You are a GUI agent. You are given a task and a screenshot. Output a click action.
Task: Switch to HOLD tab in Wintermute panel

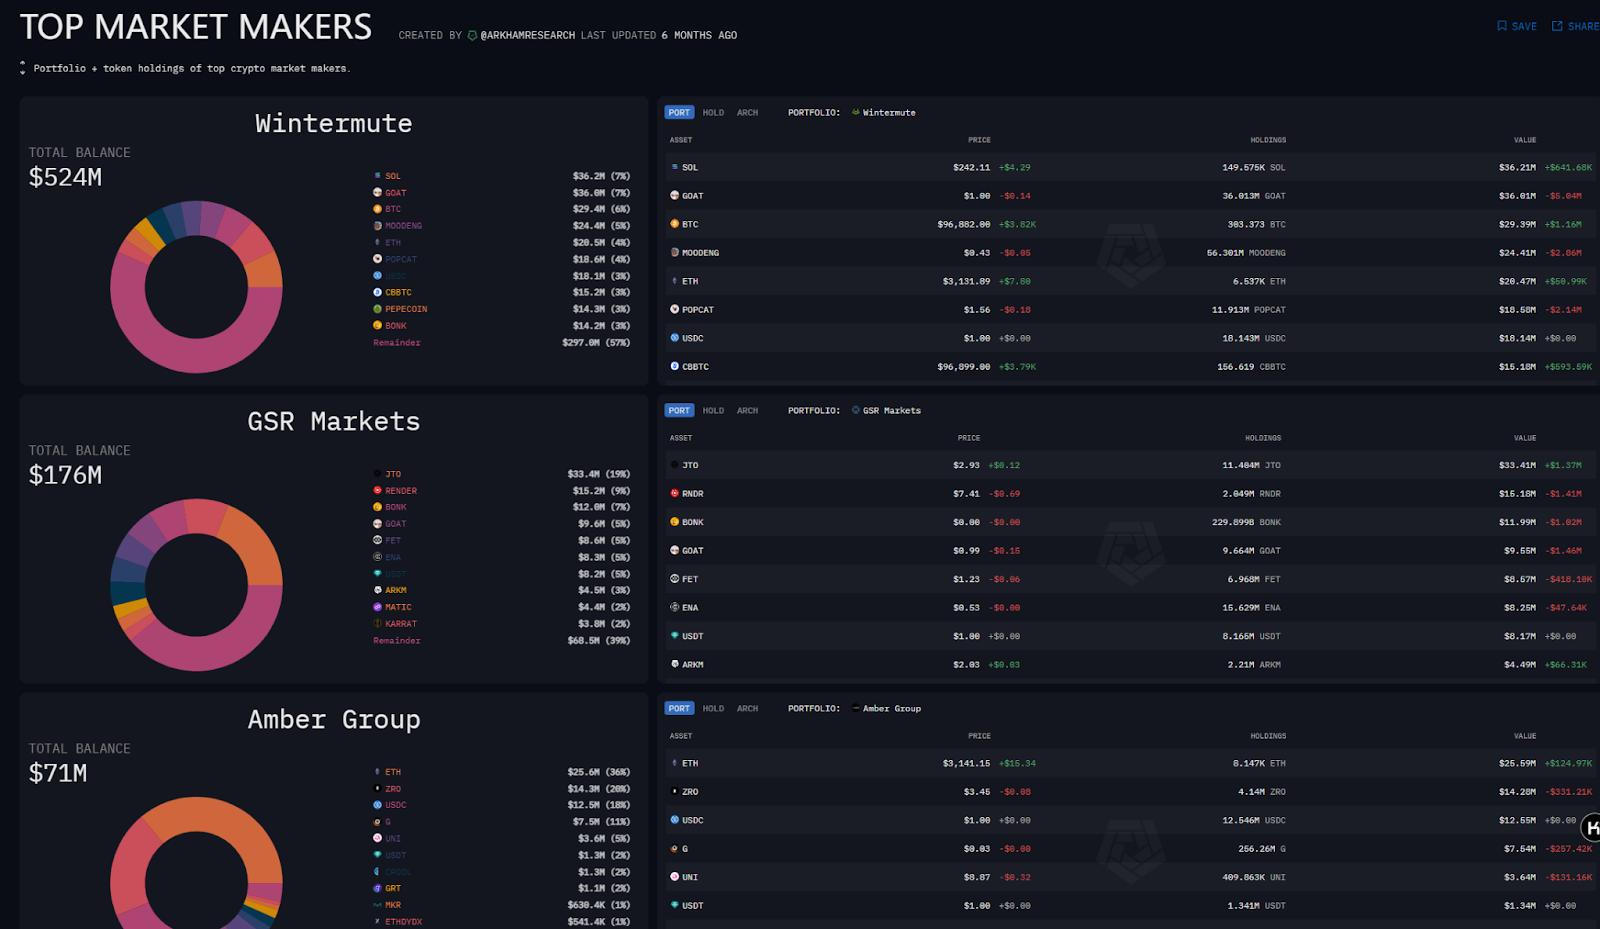(x=713, y=112)
